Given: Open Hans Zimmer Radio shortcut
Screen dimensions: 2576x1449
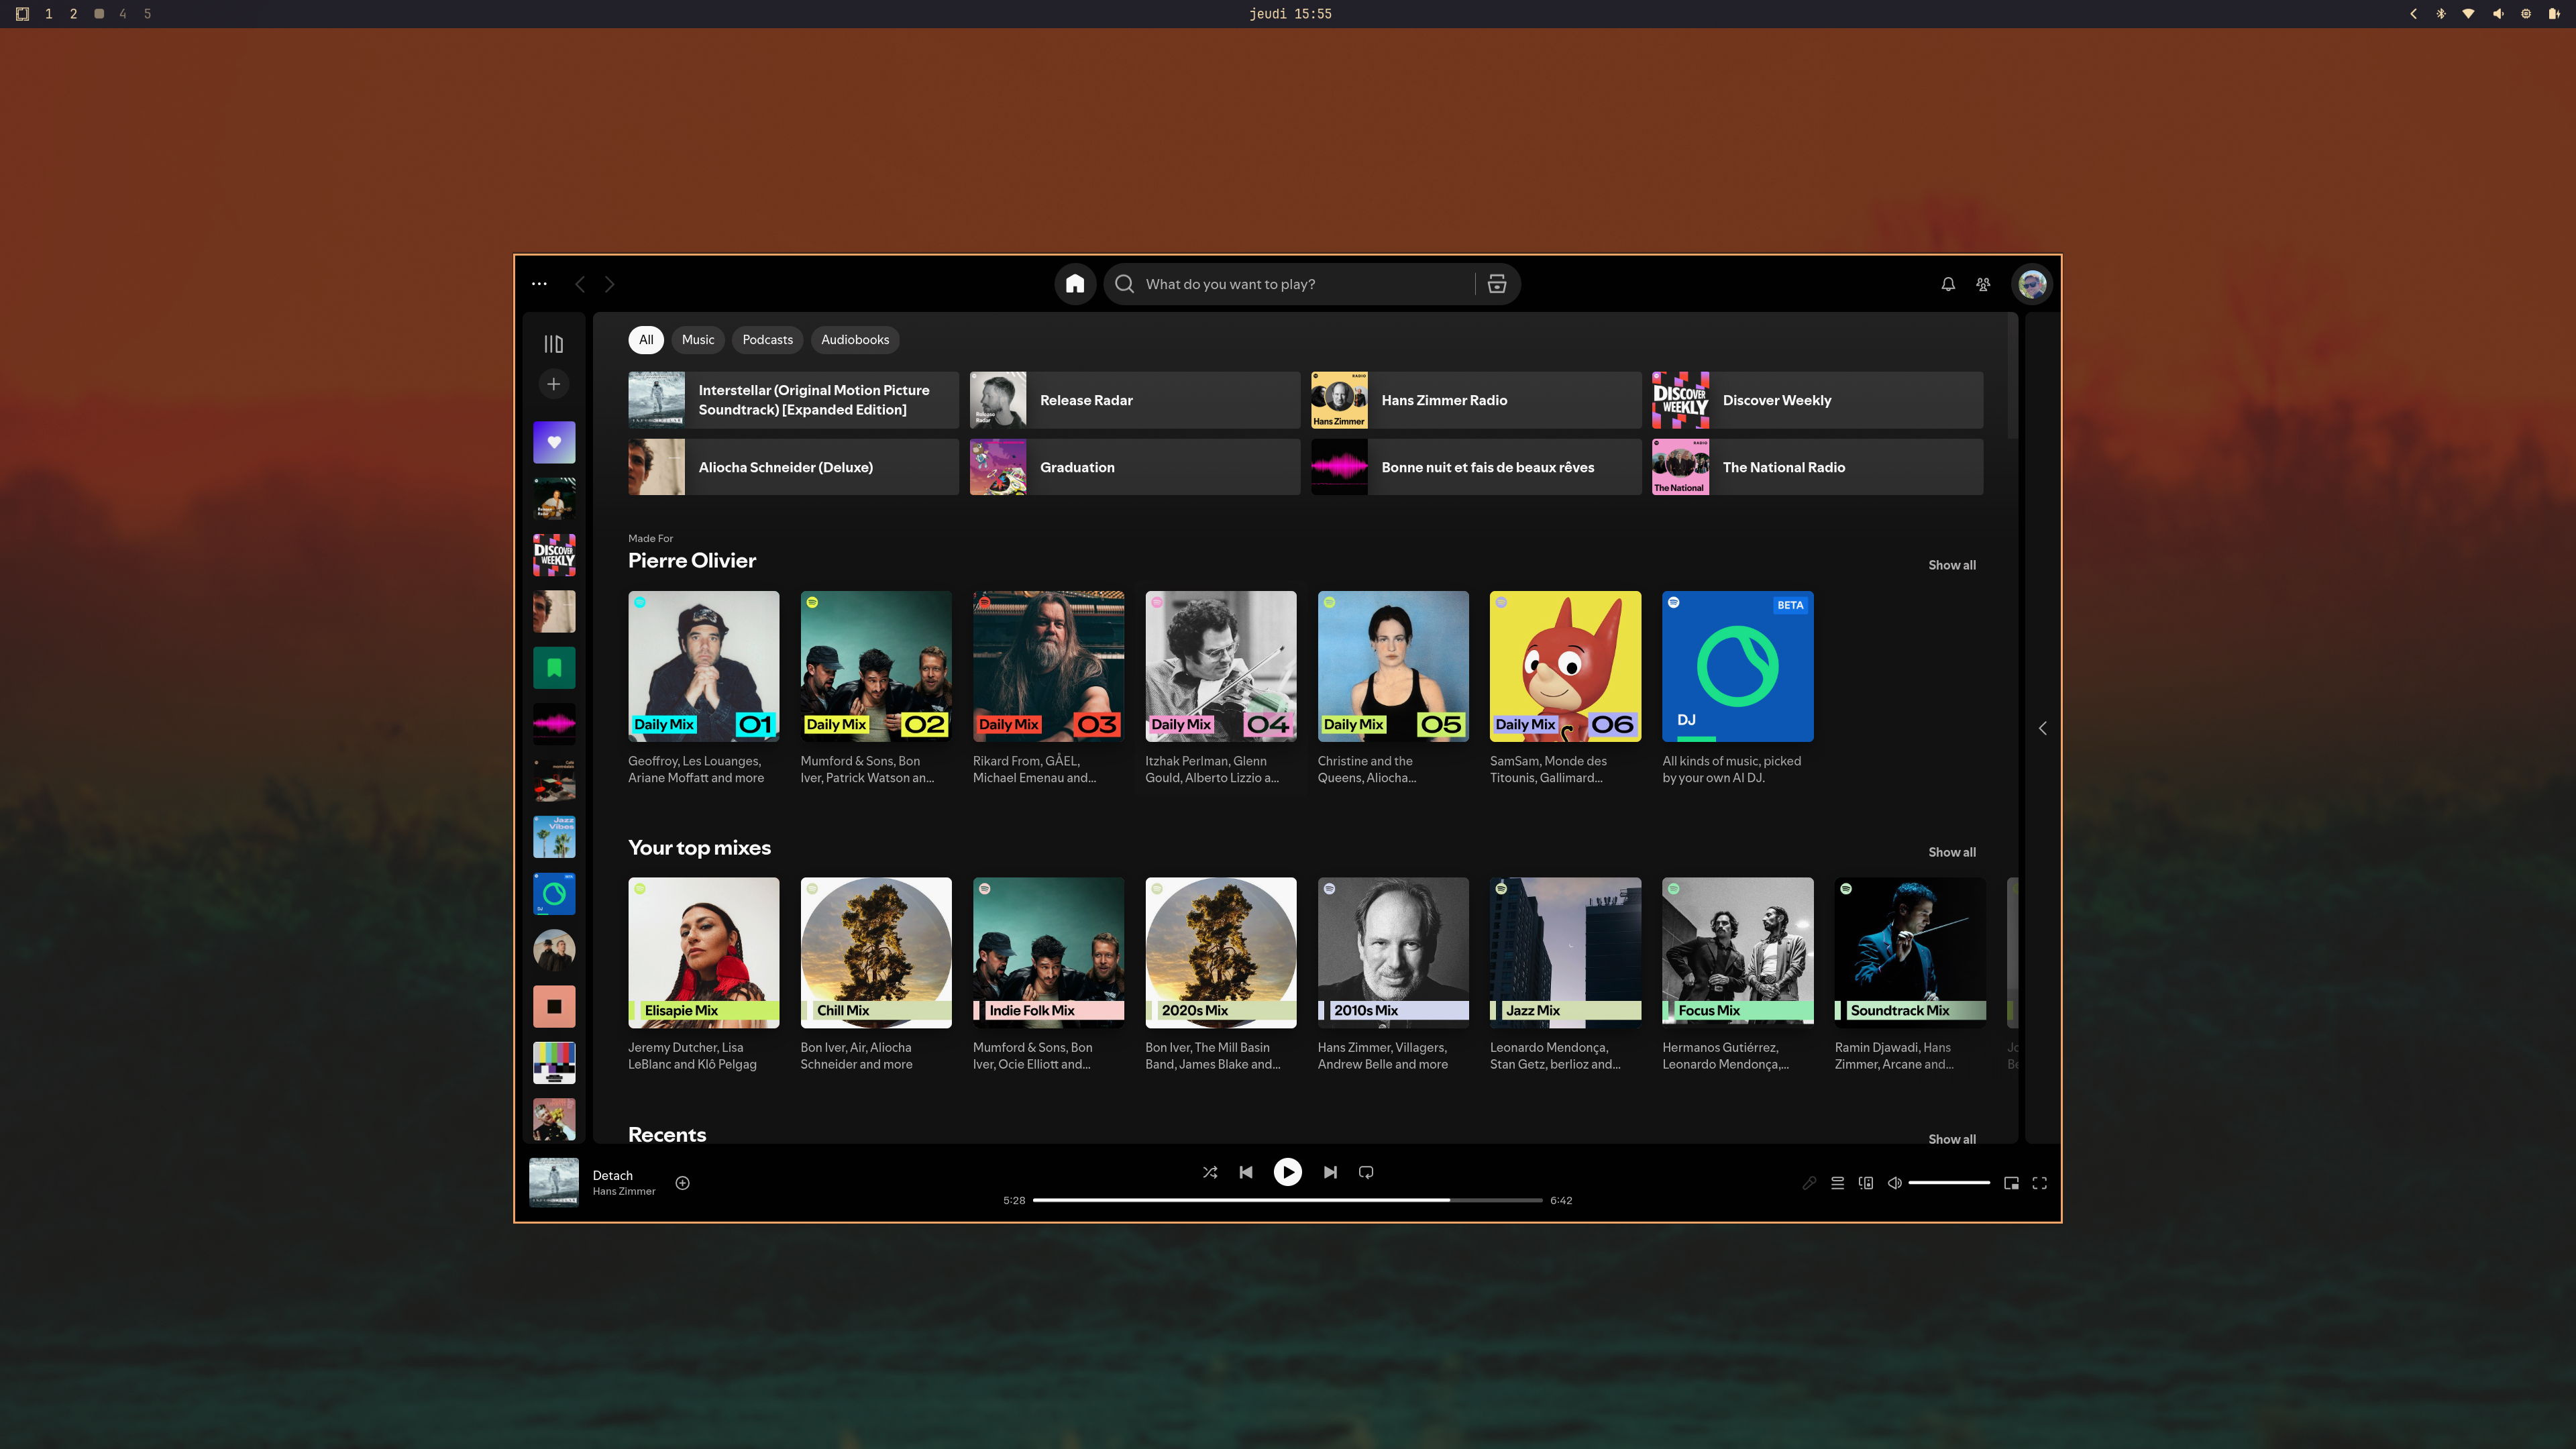Looking at the screenshot, I should (1476, 400).
